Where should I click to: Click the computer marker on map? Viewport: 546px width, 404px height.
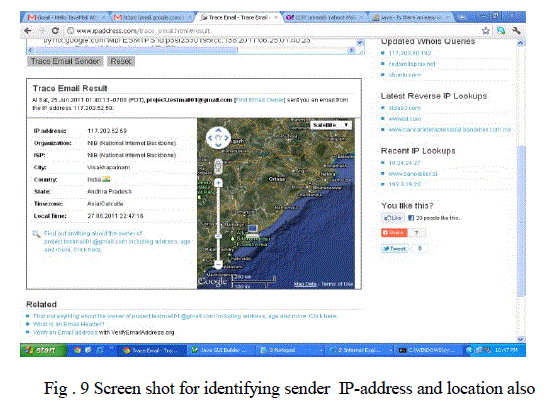(252, 231)
